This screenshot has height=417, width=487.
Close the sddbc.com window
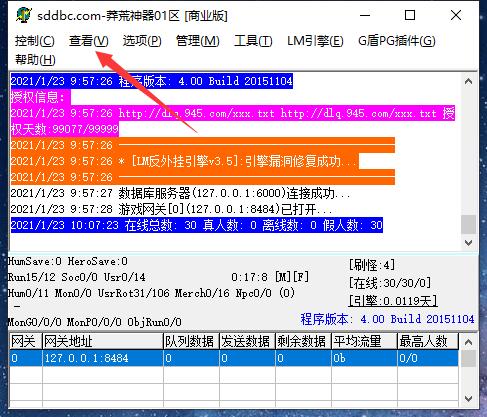pyautogui.click(x=456, y=15)
